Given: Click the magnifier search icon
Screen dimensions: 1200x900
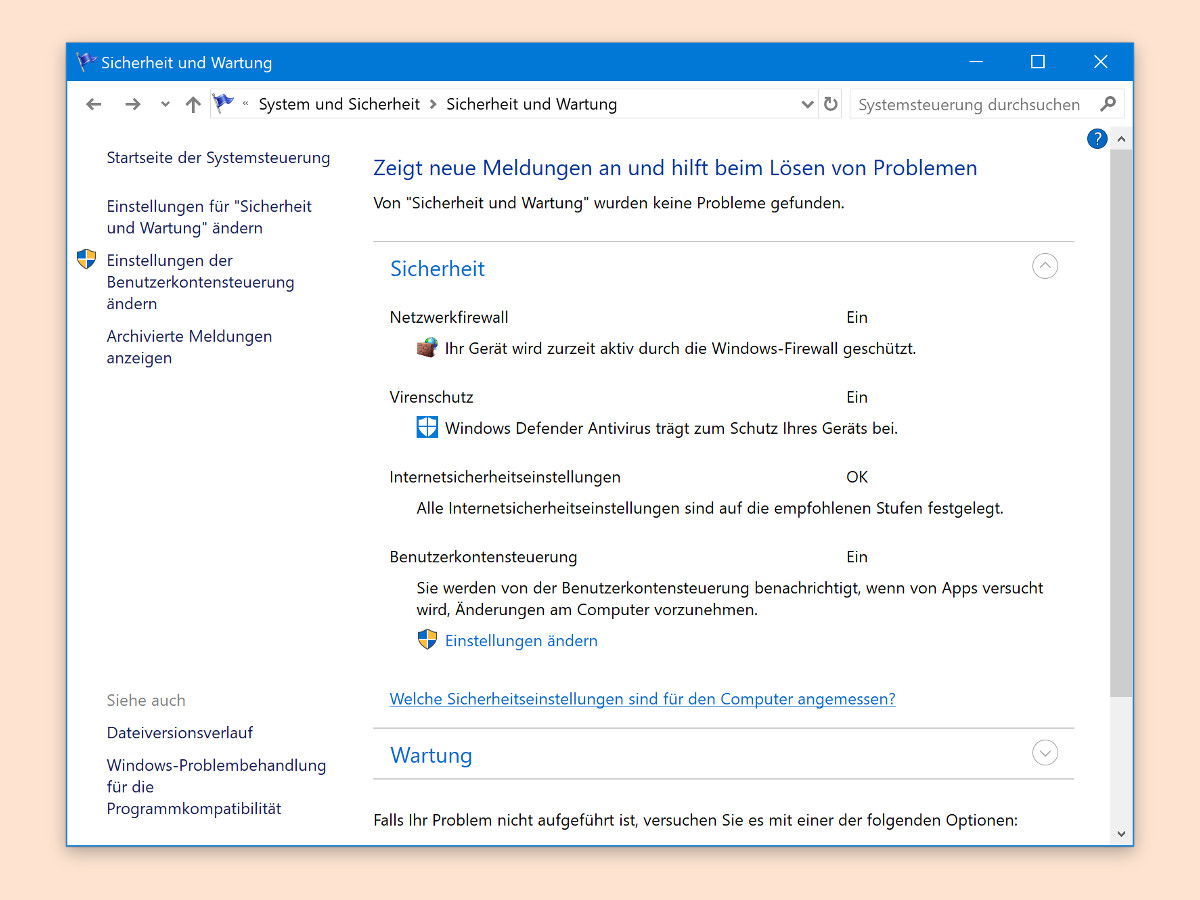Looking at the screenshot, I should (x=1108, y=103).
